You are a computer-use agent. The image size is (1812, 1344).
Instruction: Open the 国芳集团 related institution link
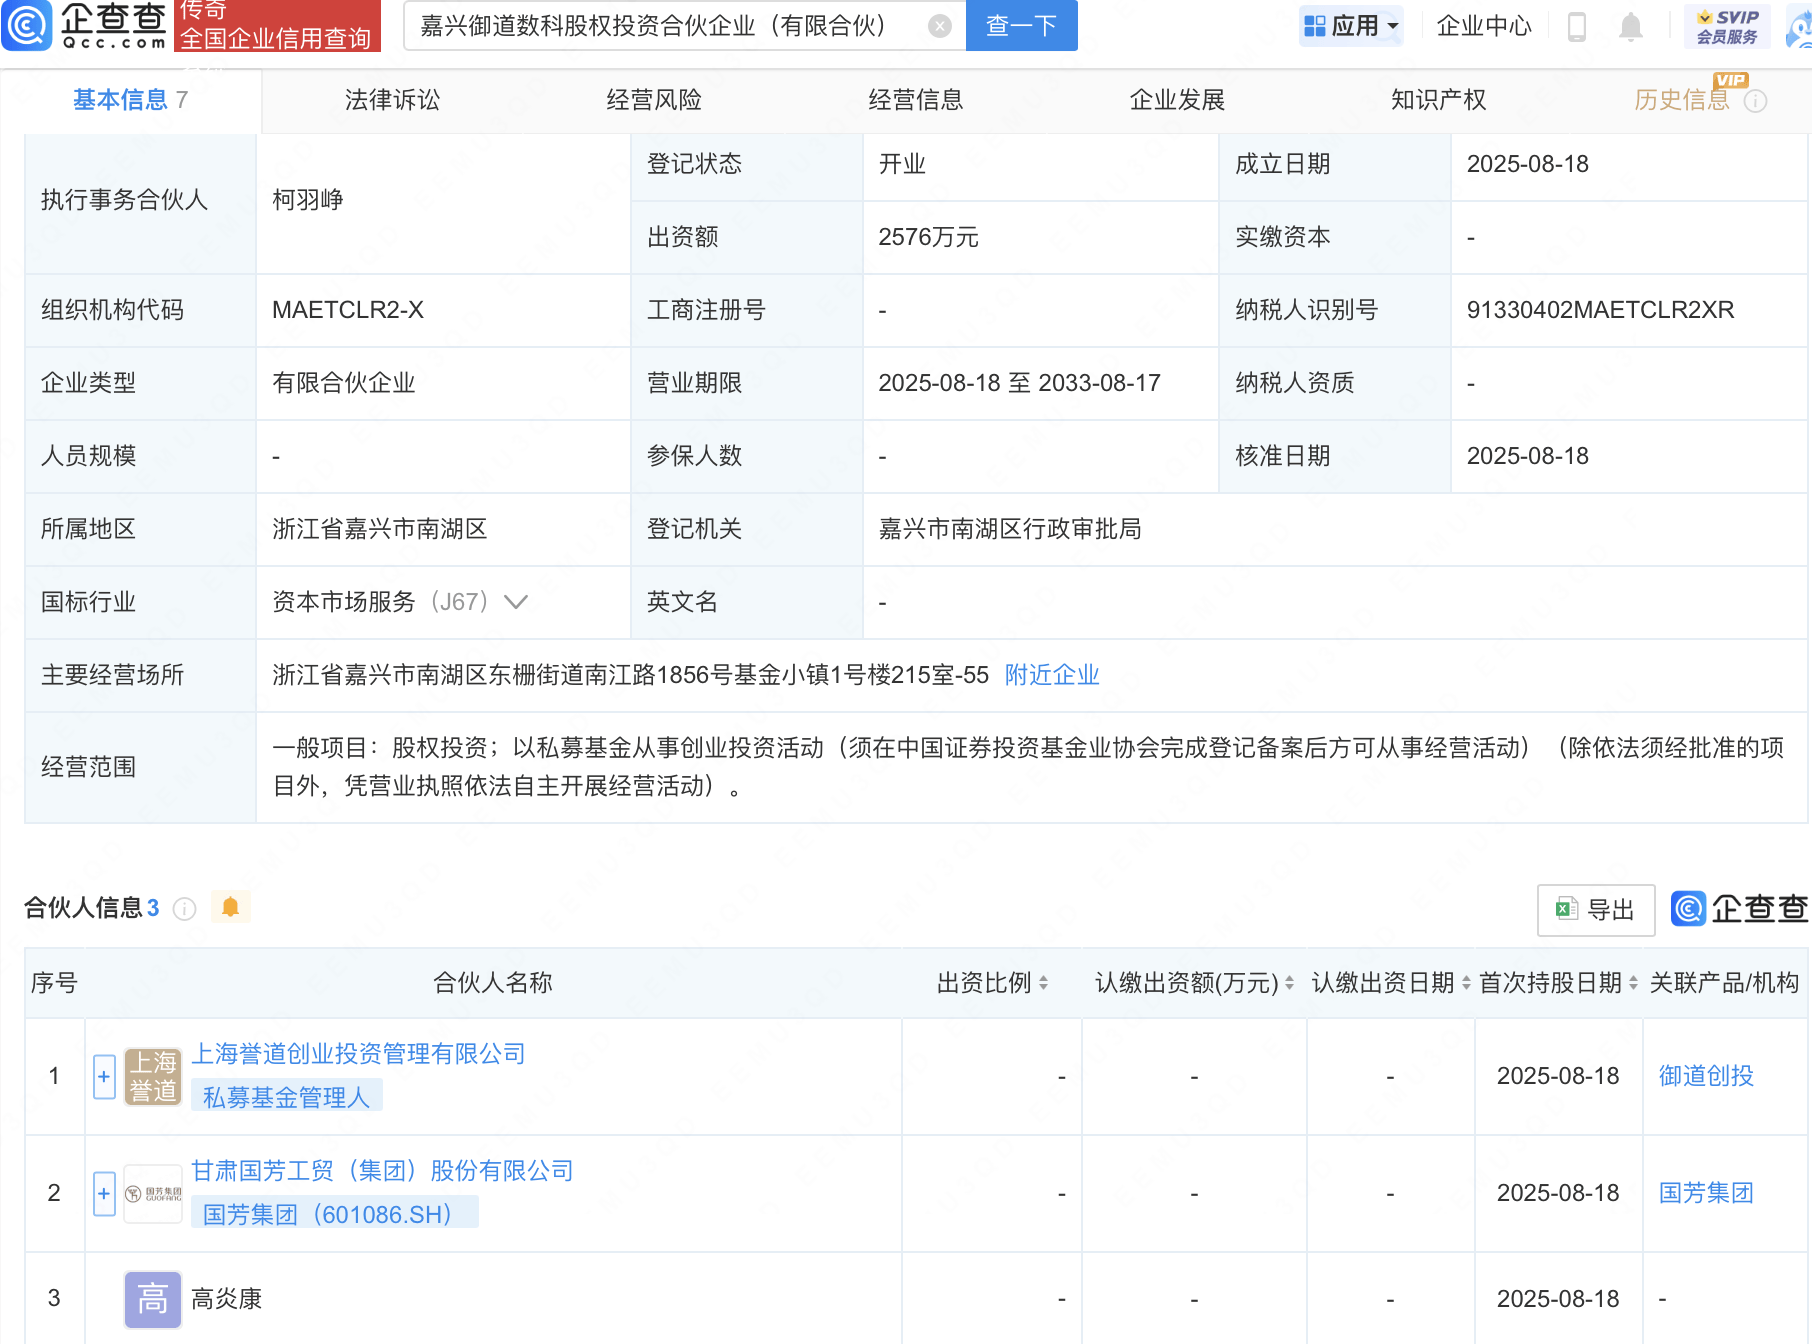tap(1706, 1193)
